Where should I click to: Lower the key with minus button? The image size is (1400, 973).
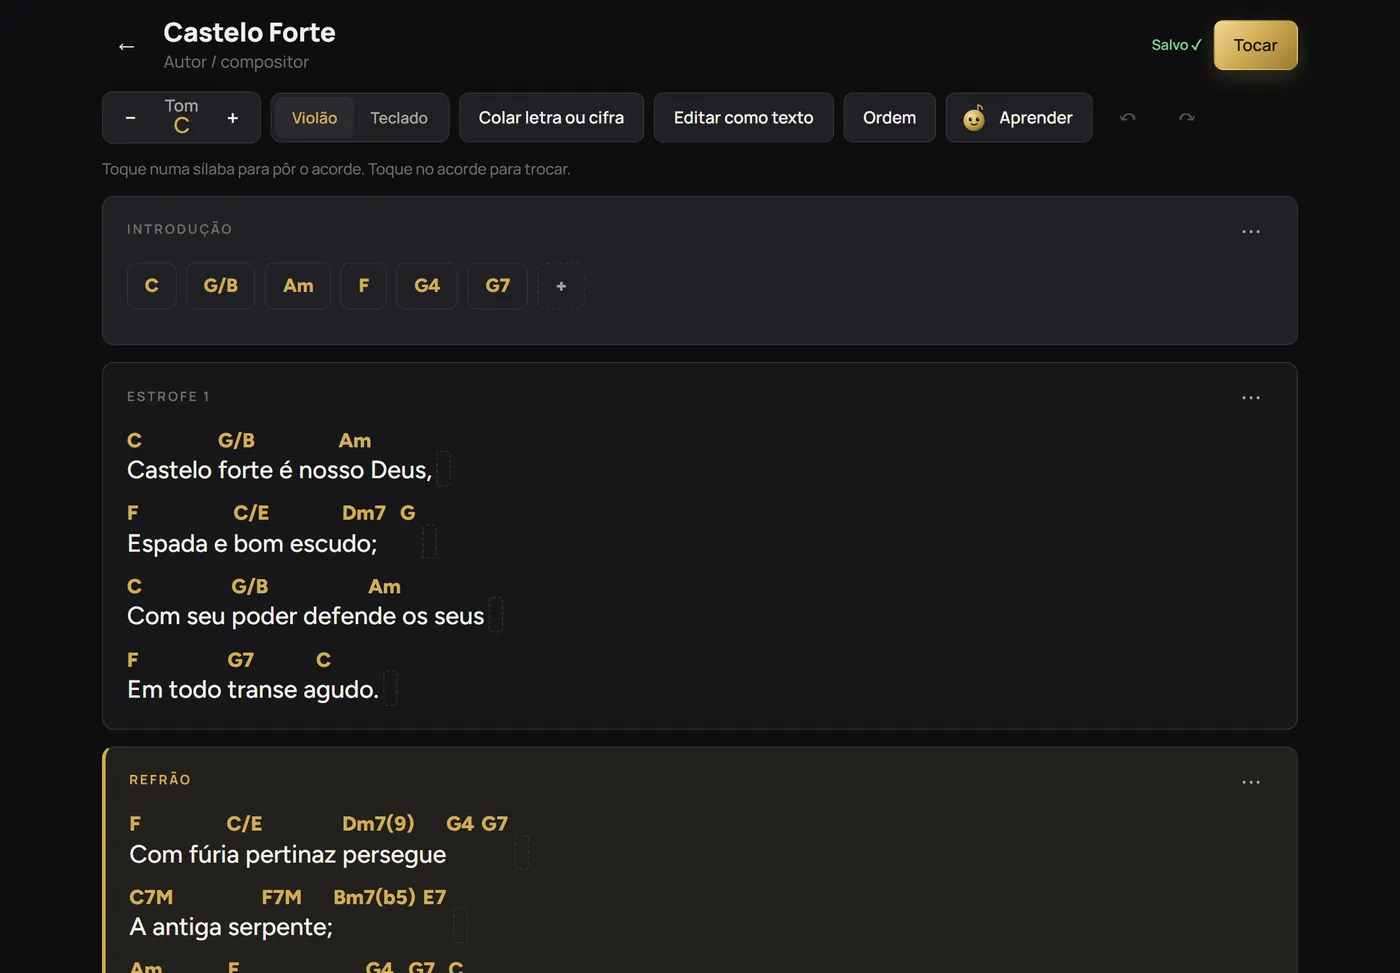130,118
